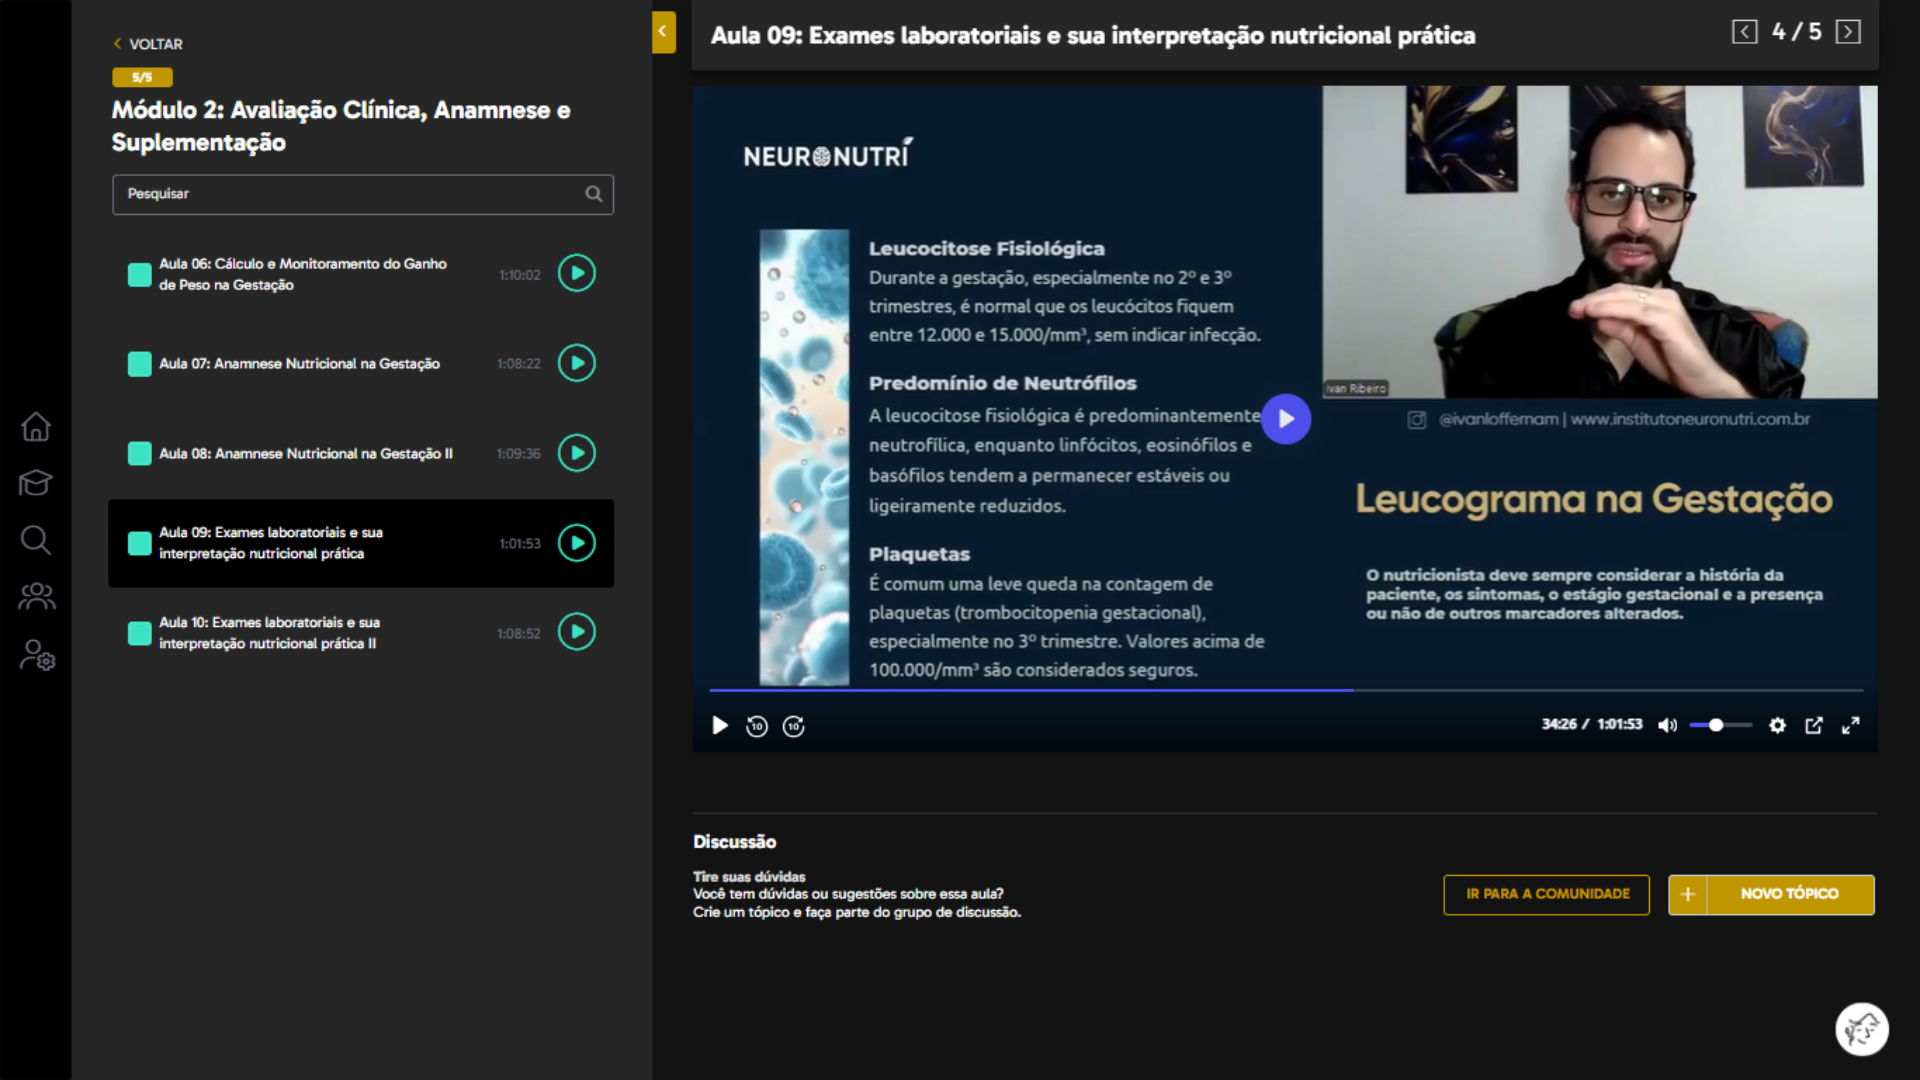
Task: Select Aula 07: Anamnese Nutricional na Gestação
Action: 300,363
